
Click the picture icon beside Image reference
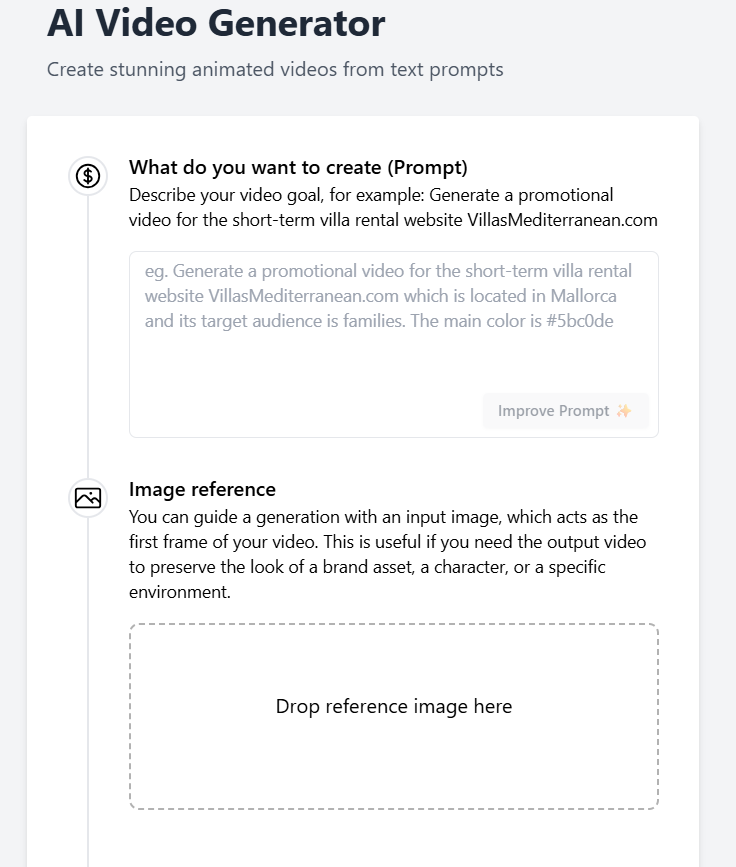(88, 498)
